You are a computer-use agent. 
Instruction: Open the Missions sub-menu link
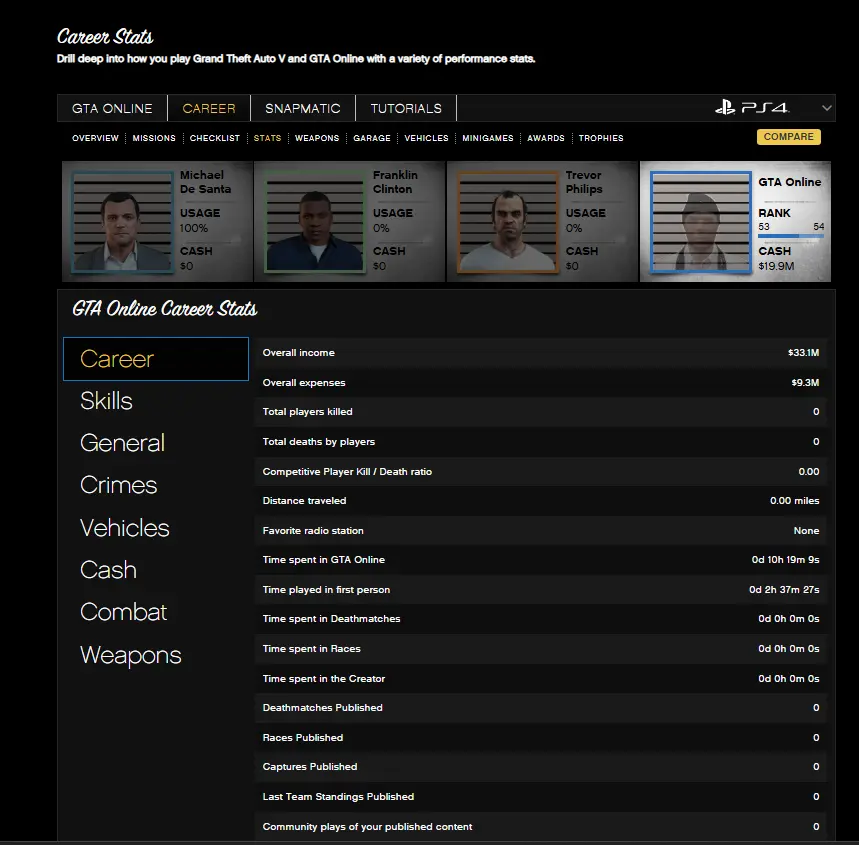coord(154,138)
